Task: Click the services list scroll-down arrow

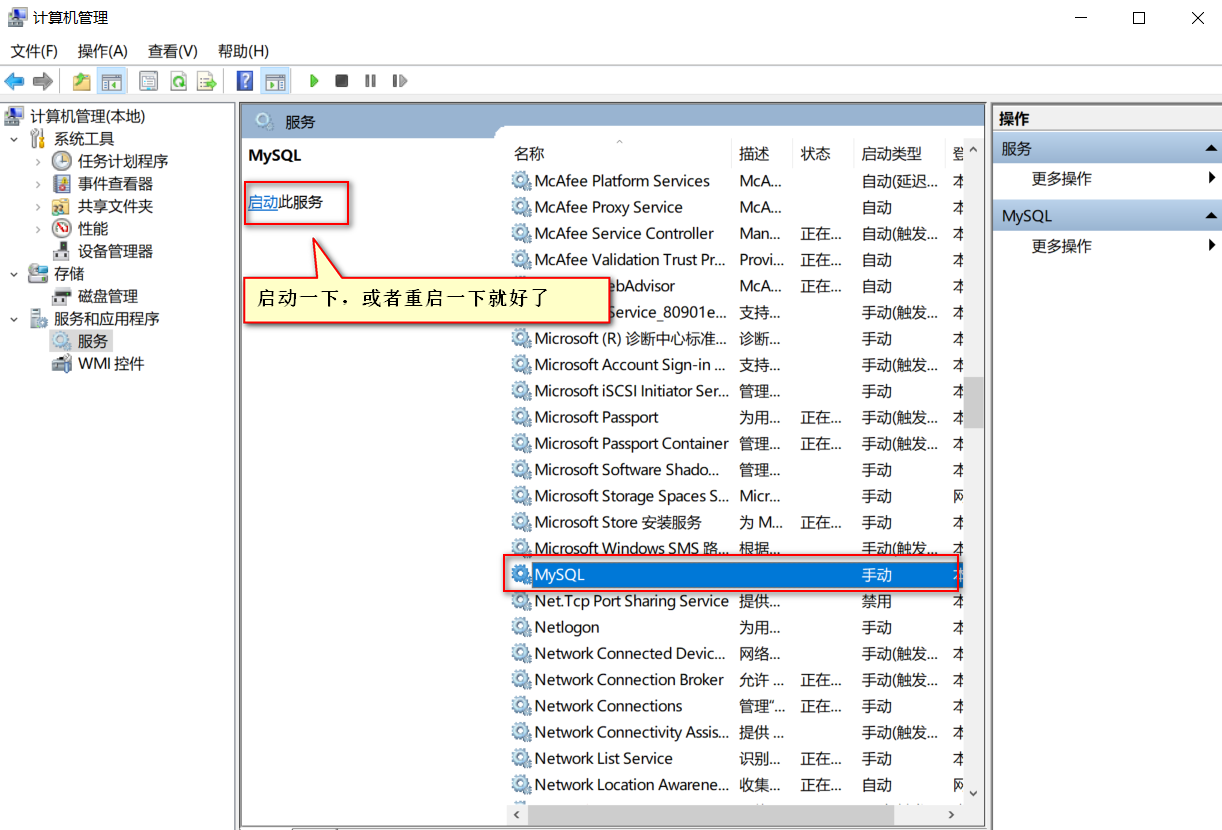Action: 974,792
